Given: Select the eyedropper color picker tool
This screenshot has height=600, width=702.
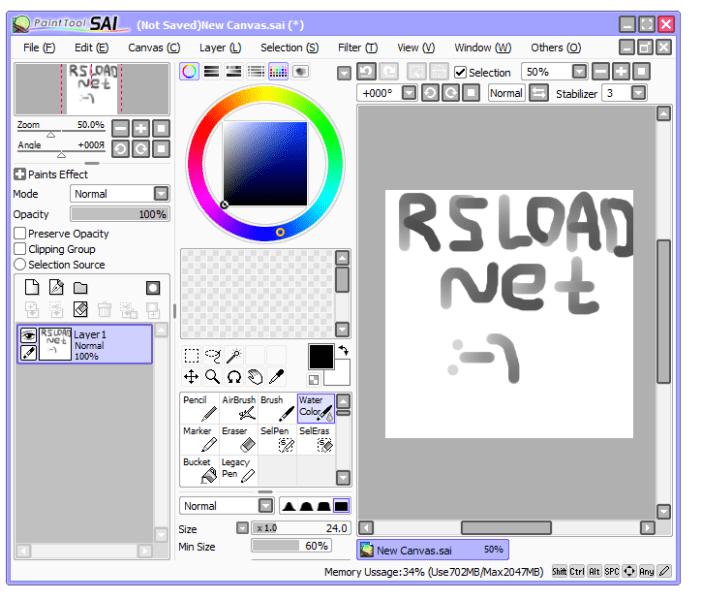Looking at the screenshot, I should pos(276,377).
